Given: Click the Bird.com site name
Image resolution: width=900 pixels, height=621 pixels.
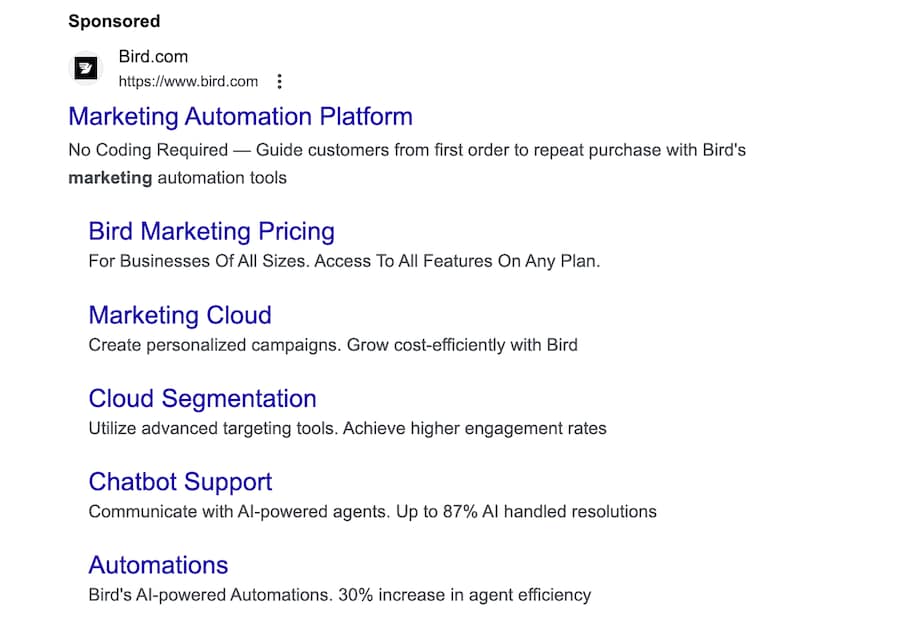Looking at the screenshot, I should (153, 57).
